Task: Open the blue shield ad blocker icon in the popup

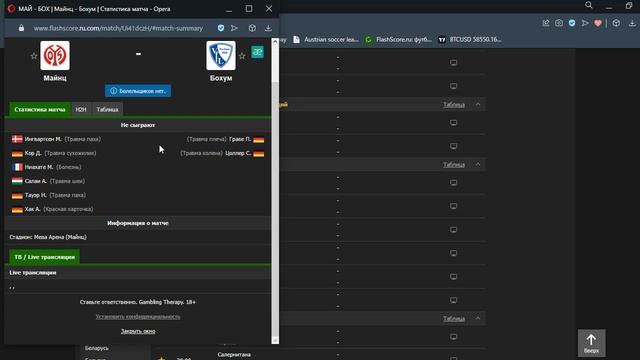Action: pos(221,28)
